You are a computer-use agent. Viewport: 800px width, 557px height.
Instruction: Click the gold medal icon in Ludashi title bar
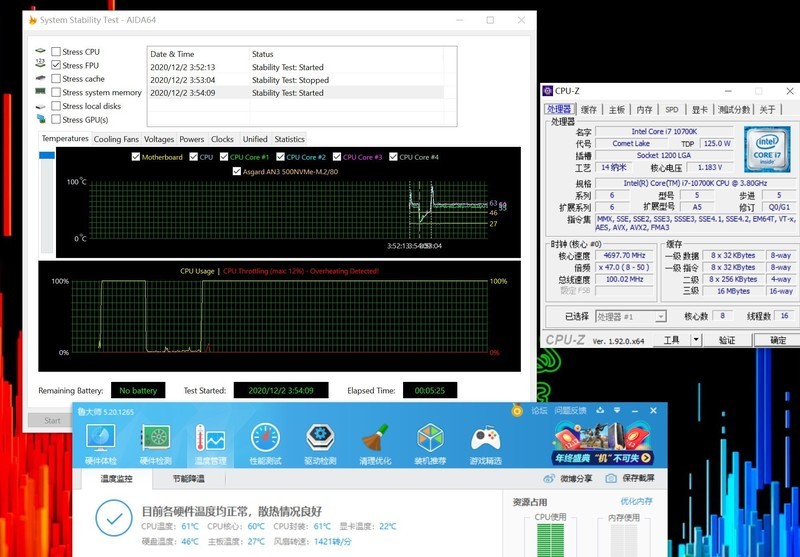[x=517, y=410]
